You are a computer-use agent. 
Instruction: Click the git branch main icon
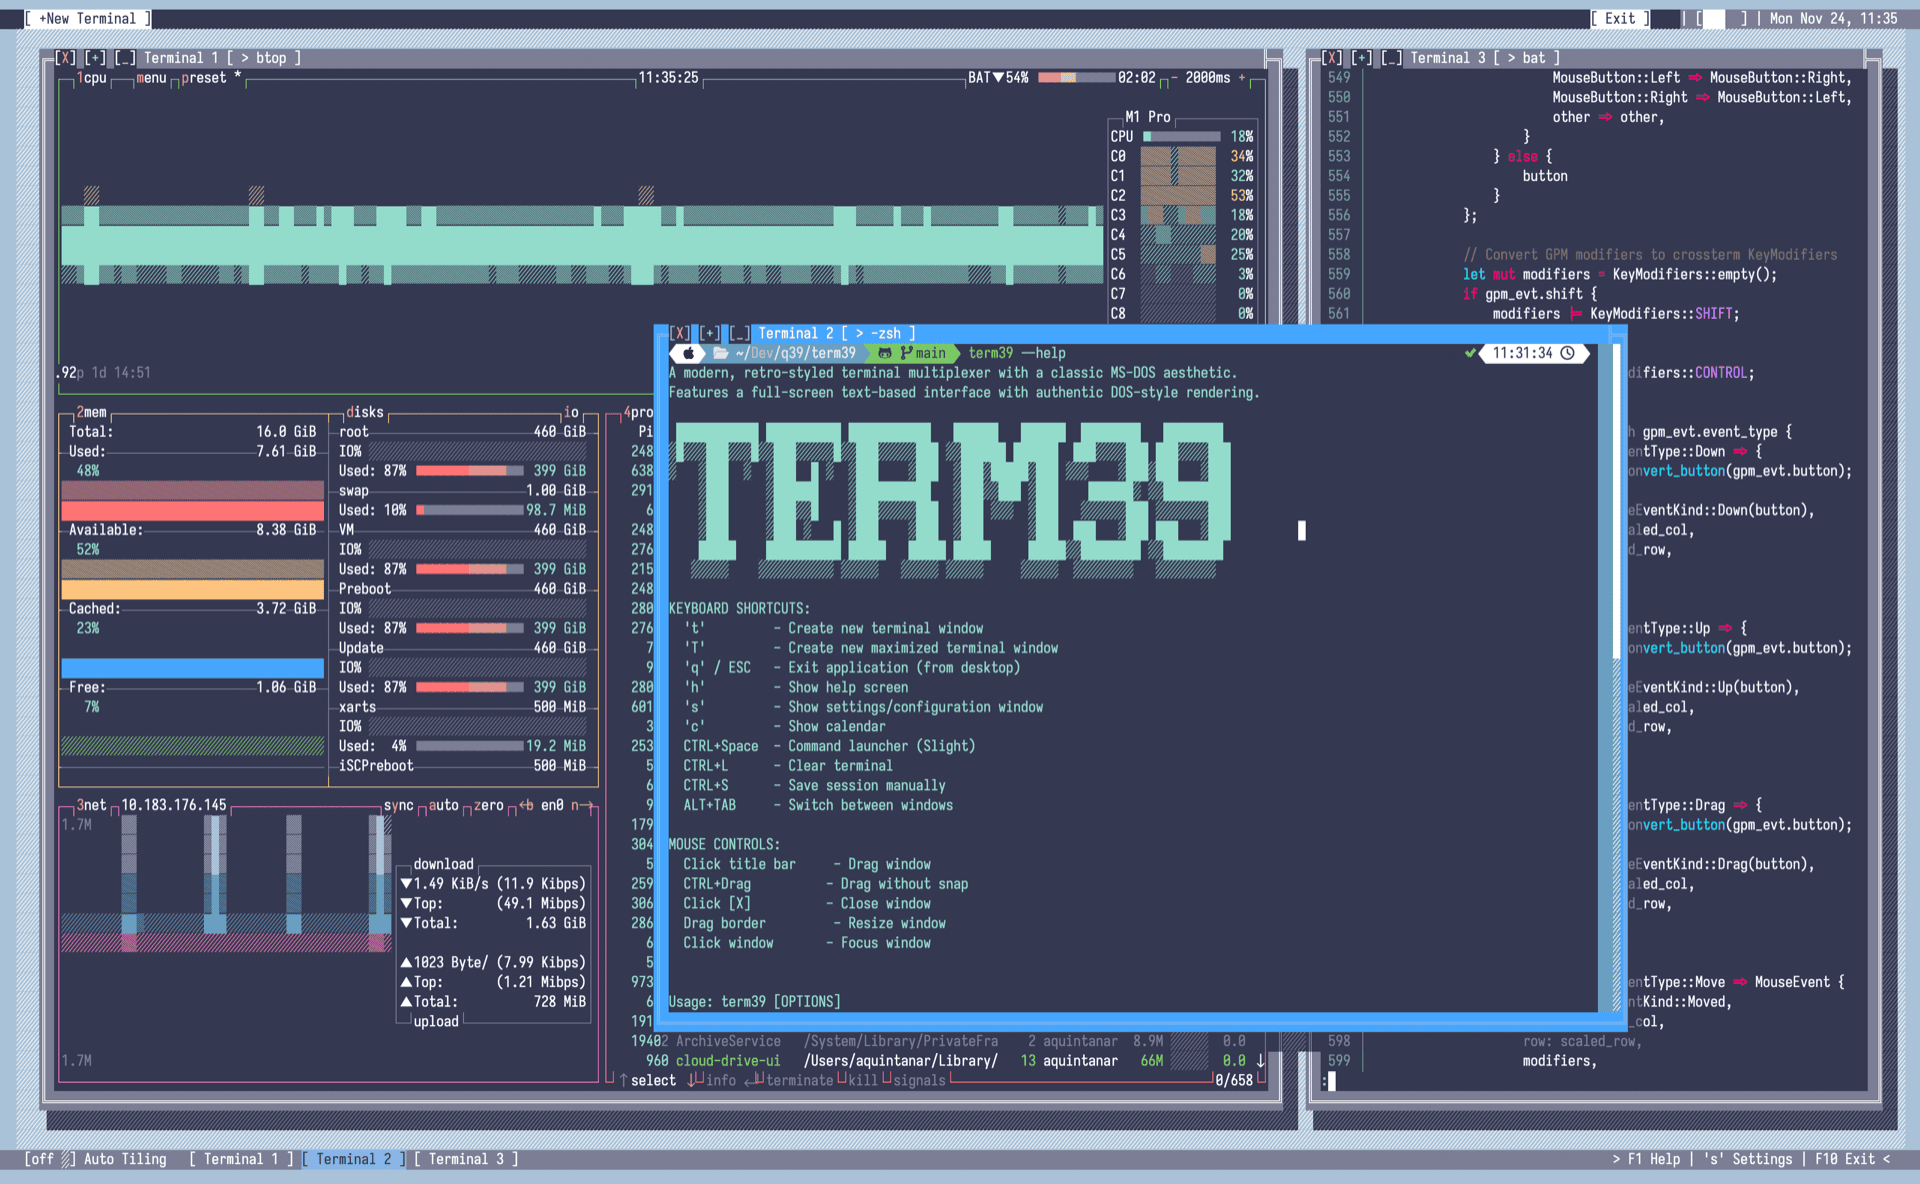tap(907, 353)
